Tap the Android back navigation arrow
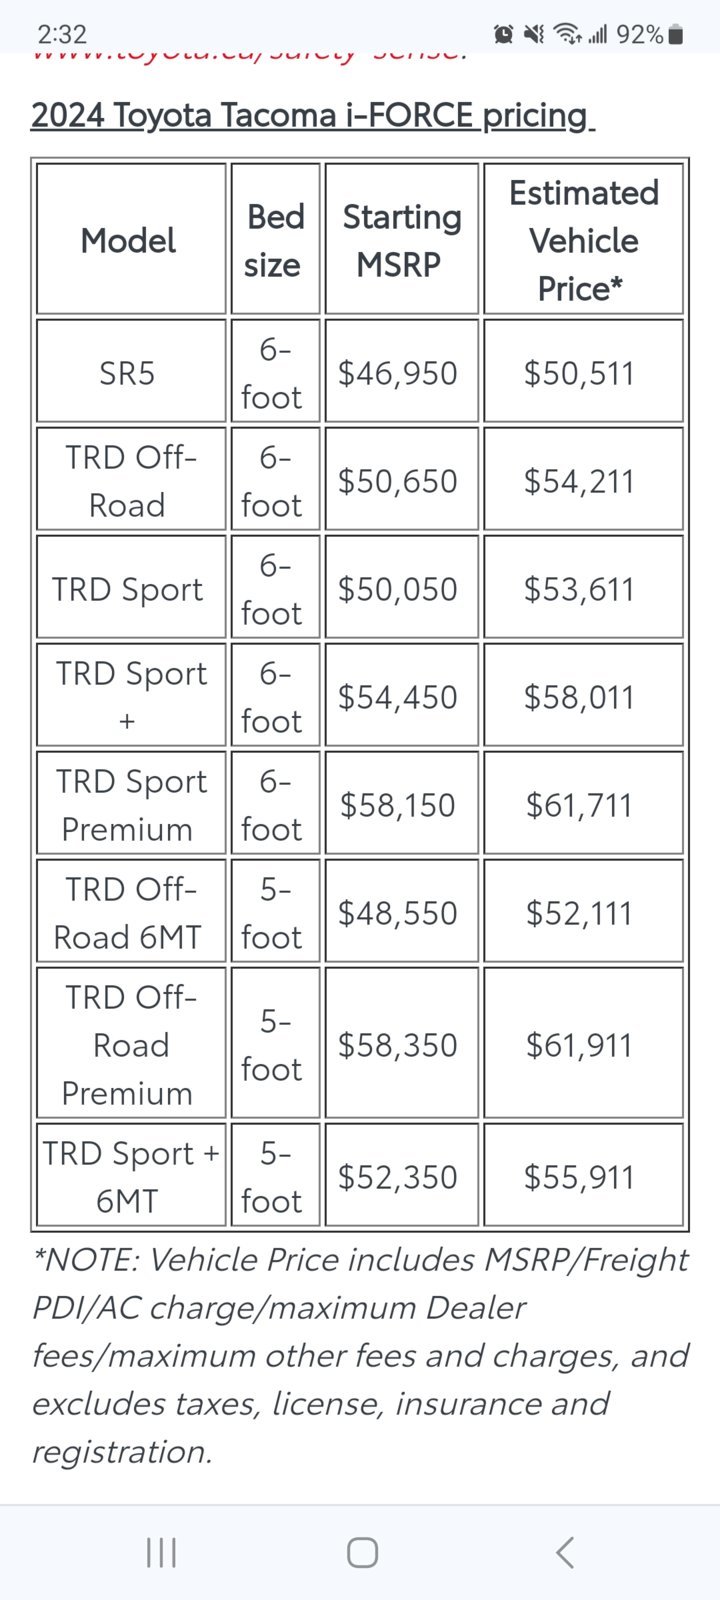Image resolution: width=720 pixels, height=1600 pixels. pyautogui.click(x=565, y=1553)
